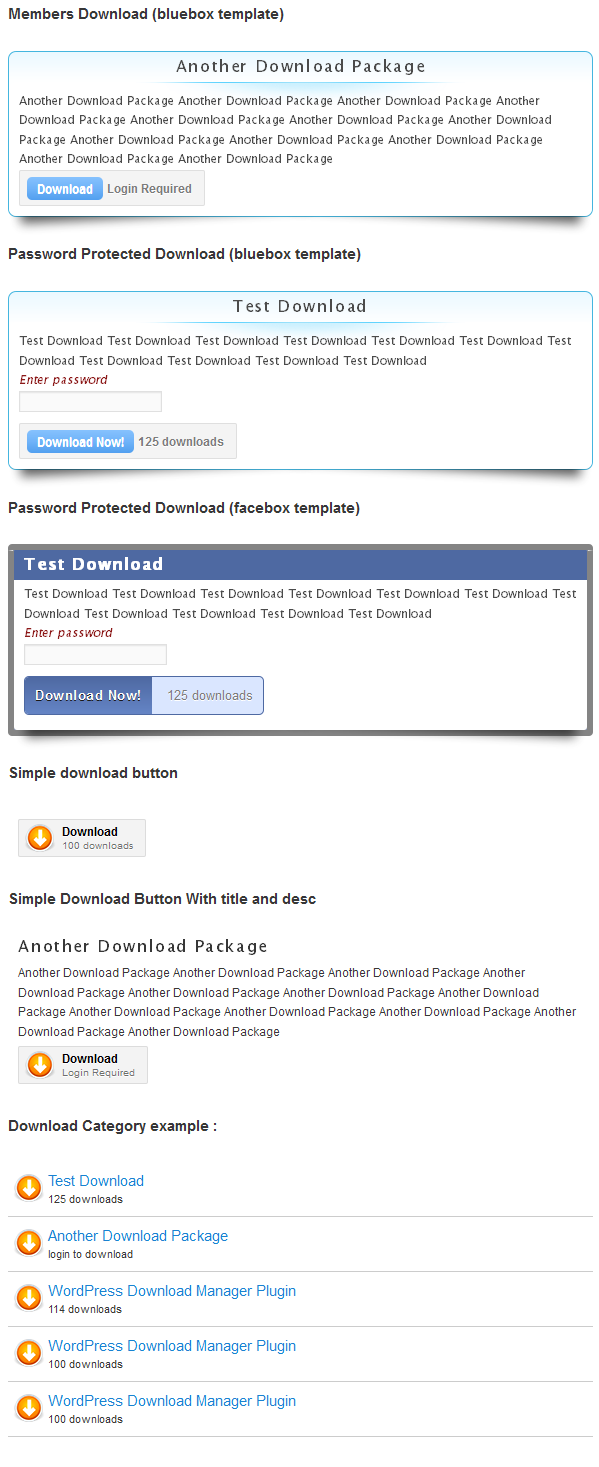Focus the password field in facebox template

click(95, 654)
